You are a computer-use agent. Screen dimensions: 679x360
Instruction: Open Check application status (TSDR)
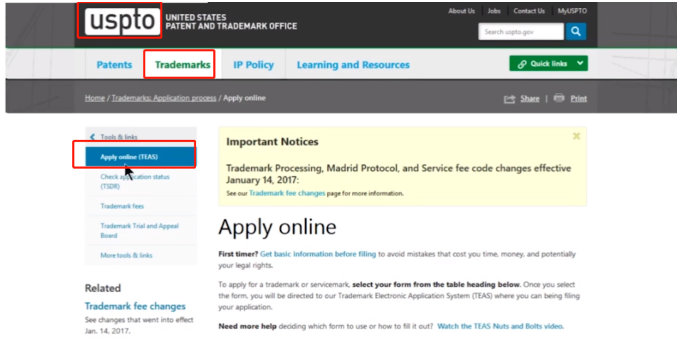tap(135, 182)
